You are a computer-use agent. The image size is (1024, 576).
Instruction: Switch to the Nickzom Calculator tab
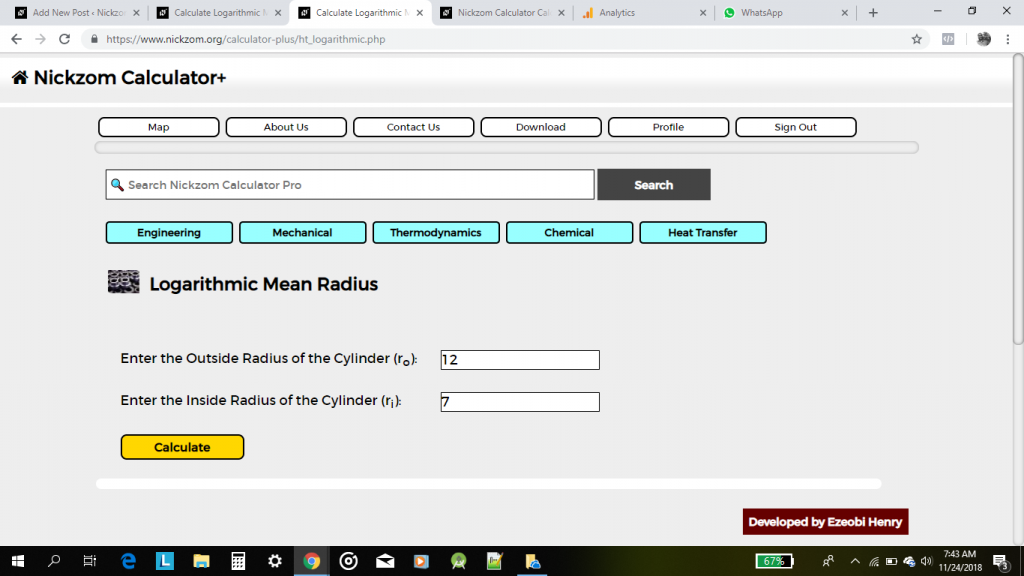click(502, 12)
